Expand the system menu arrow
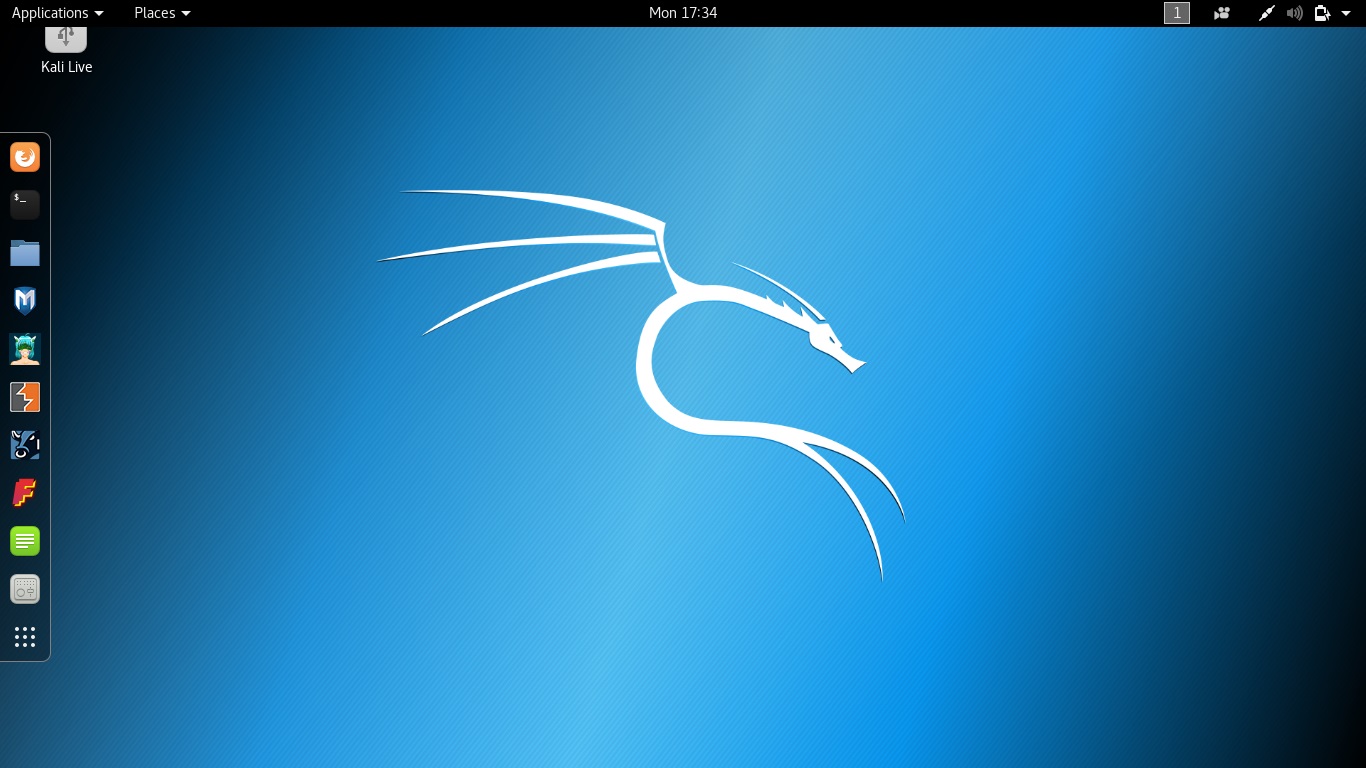The image size is (1366, 768). pyautogui.click(x=1346, y=13)
